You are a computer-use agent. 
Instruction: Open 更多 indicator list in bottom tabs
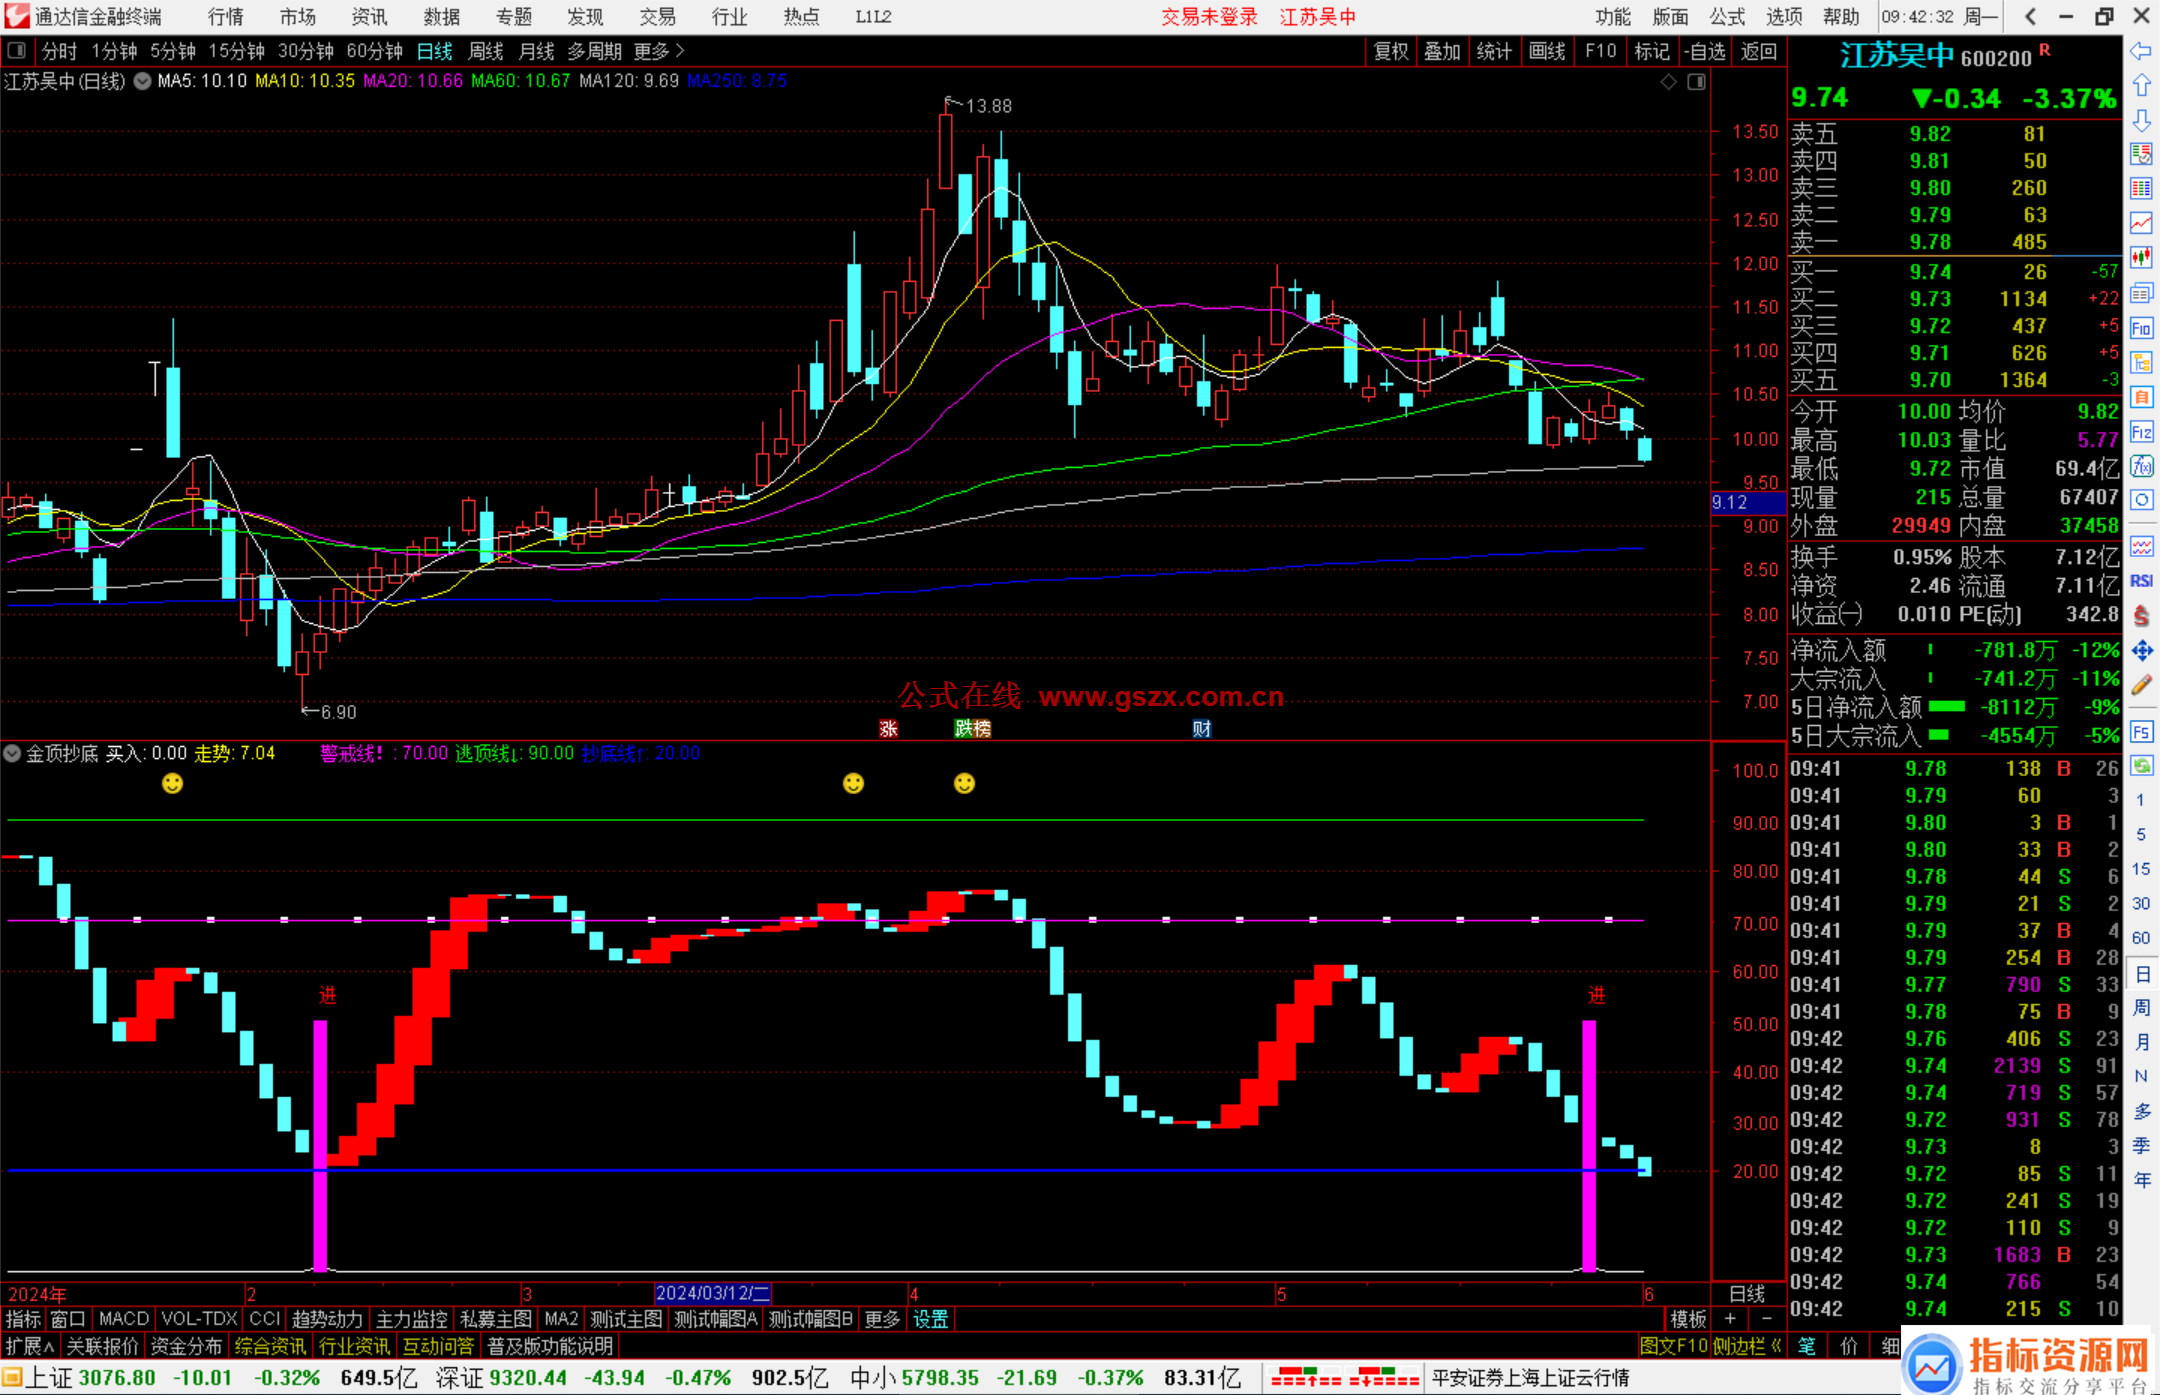click(882, 1319)
